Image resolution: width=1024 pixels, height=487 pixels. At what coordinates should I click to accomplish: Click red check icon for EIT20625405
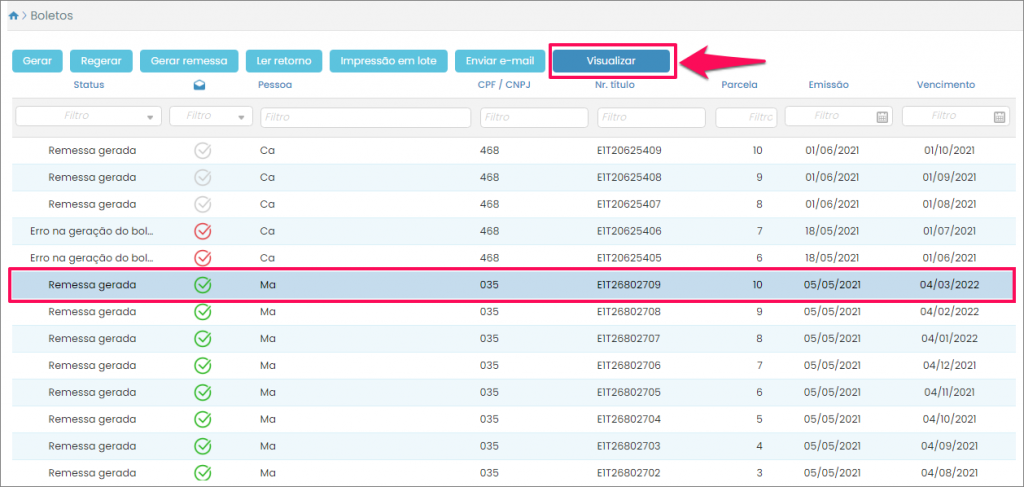203,258
